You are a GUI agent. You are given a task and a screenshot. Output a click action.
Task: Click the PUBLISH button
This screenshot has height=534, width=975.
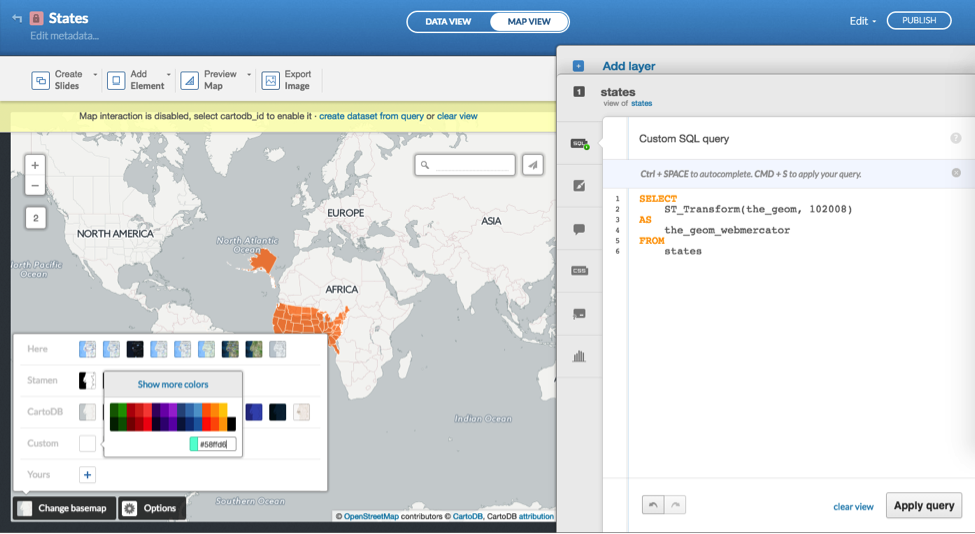coord(919,21)
